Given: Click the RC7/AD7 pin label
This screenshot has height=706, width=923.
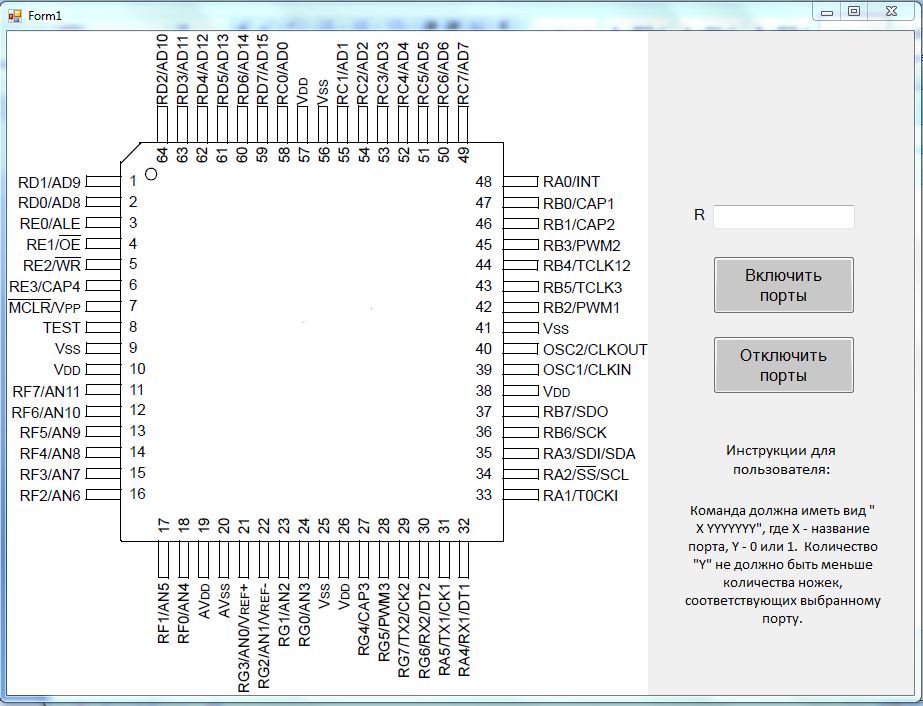Looking at the screenshot, I should click(x=464, y=74).
